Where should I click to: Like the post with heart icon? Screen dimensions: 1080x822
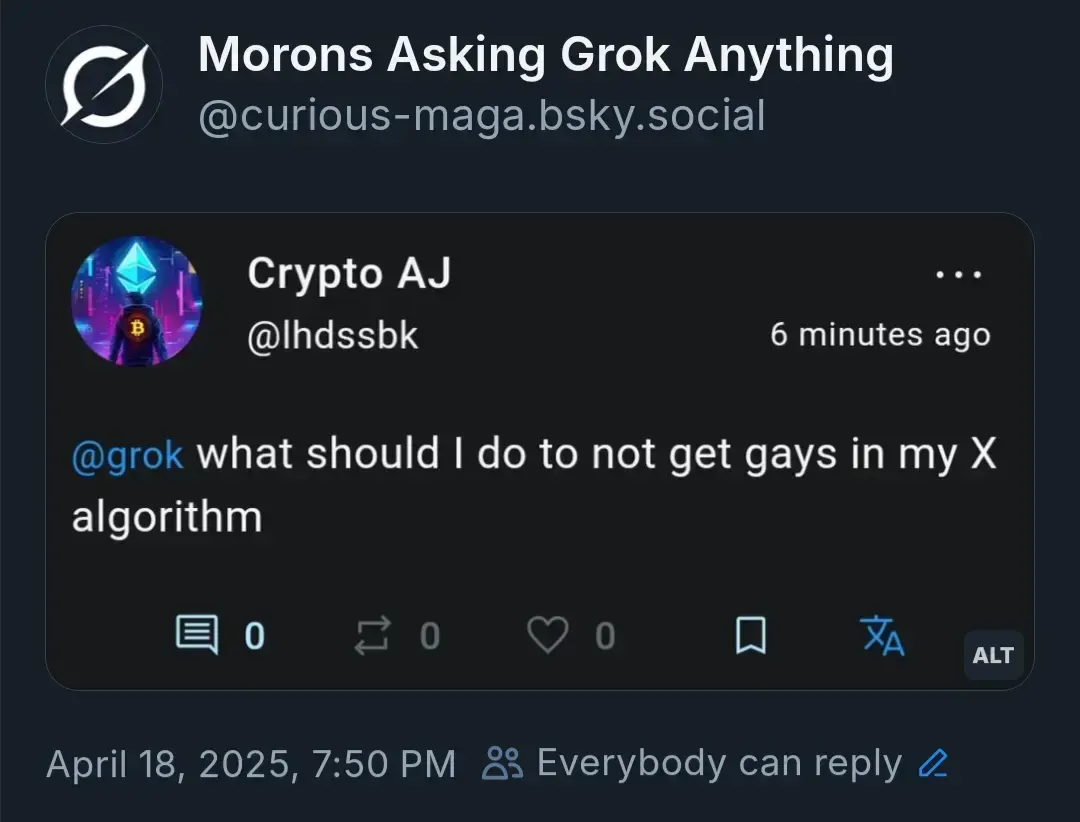tap(548, 635)
